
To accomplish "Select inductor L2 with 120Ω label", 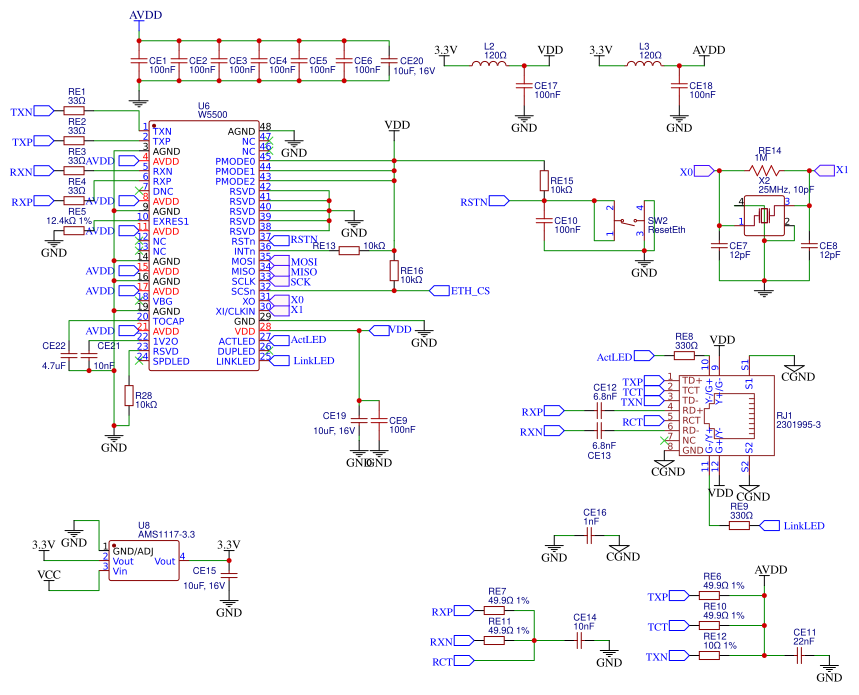I will (488, 62).
